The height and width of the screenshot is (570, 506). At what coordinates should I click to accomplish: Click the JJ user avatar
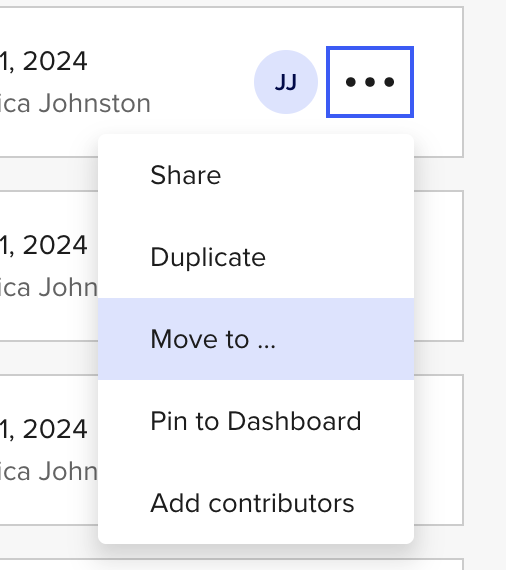pos(286,82)
